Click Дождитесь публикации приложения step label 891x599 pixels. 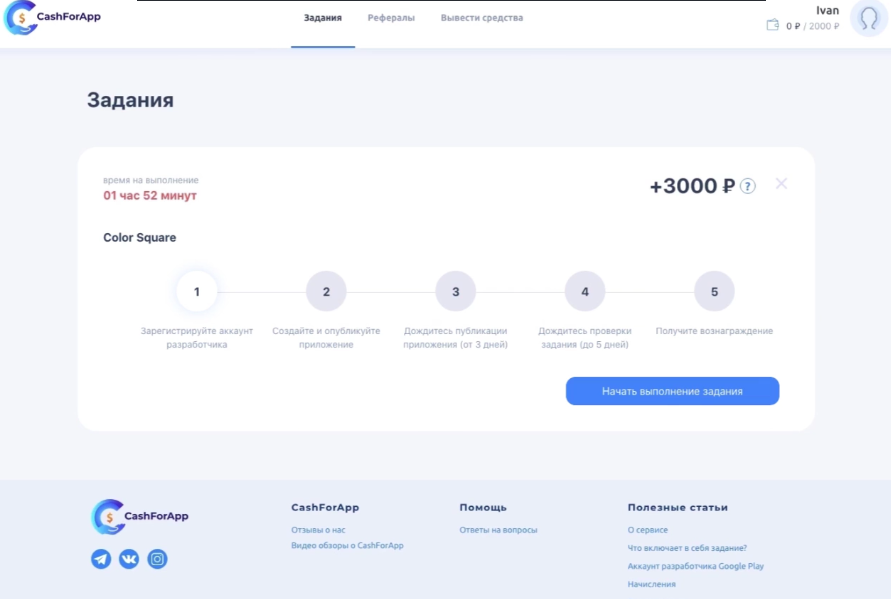pyautogui.click(x=456, y=338)
